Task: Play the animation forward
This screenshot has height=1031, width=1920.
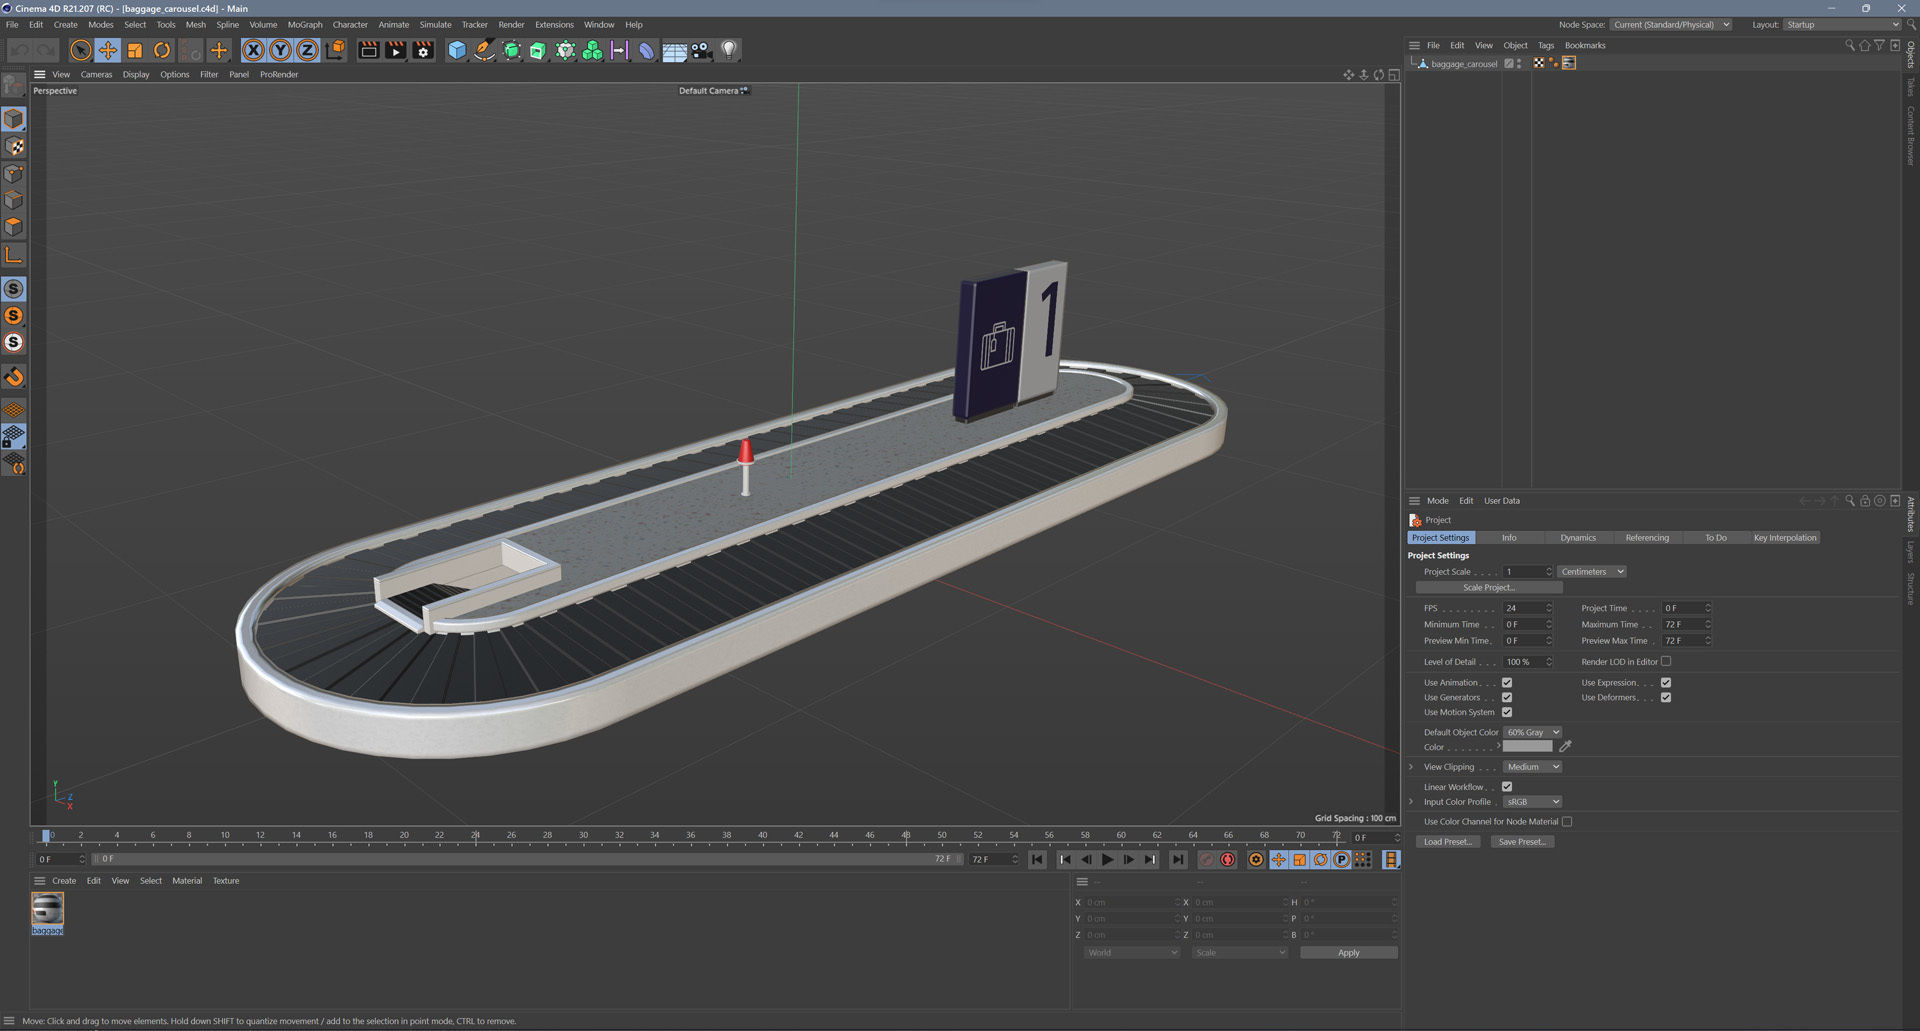Action: 1108,859
